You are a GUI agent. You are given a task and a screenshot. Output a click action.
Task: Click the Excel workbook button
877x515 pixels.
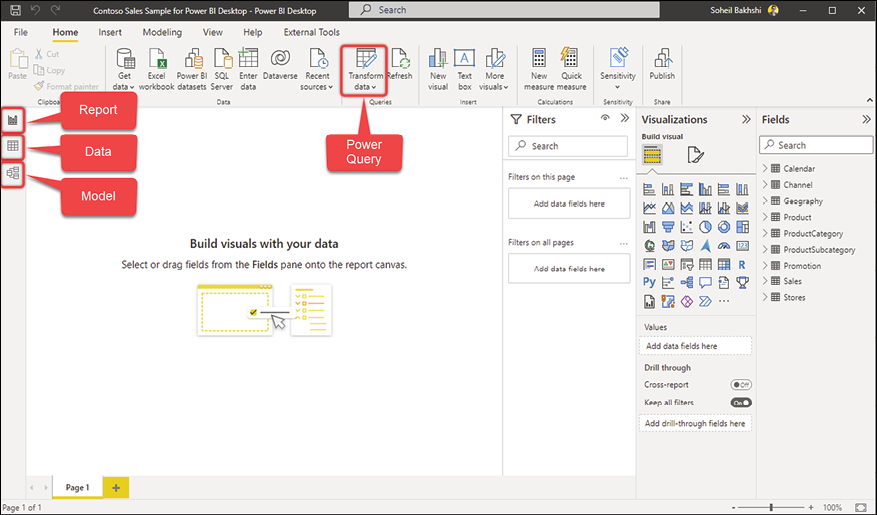pos(157,69)
